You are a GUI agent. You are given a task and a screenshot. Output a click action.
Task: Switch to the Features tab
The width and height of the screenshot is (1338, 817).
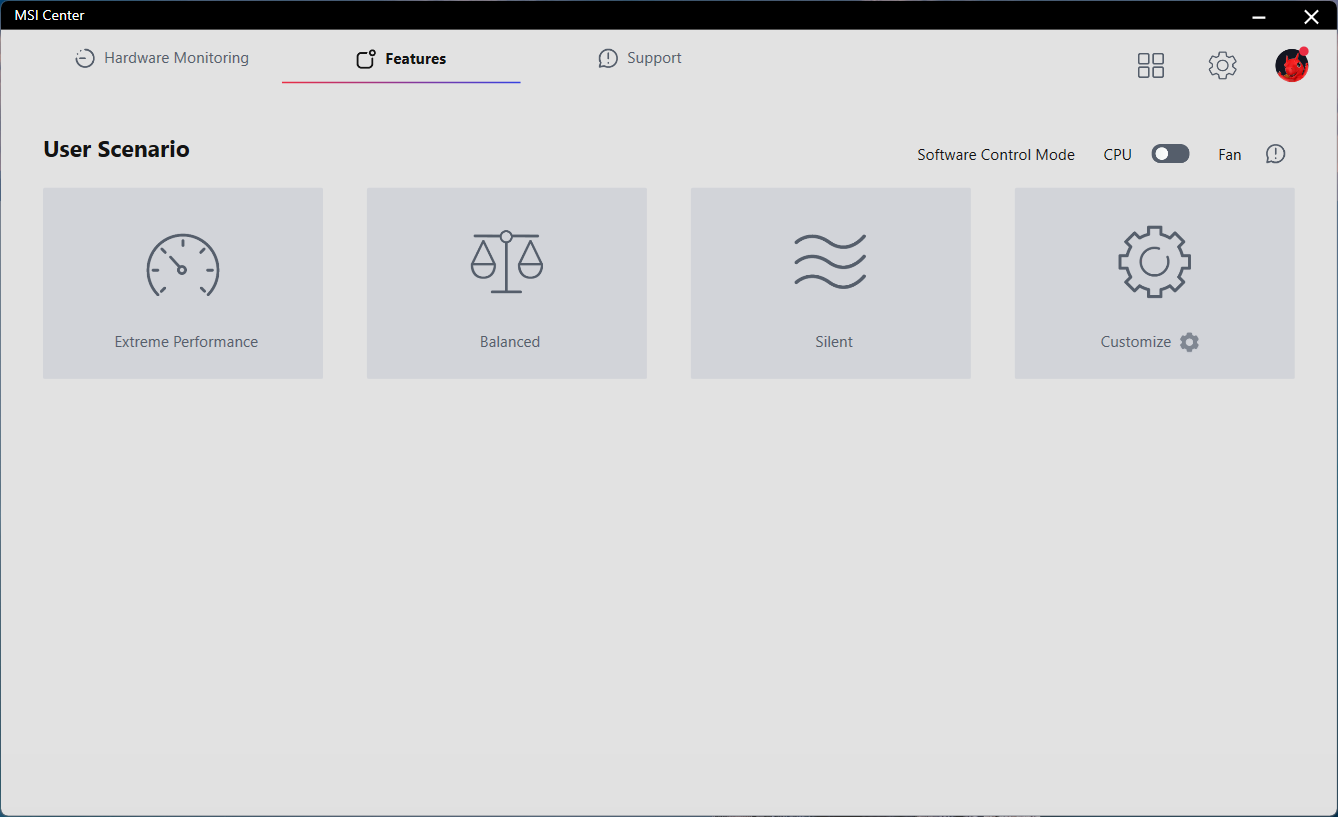pos(401,59)
